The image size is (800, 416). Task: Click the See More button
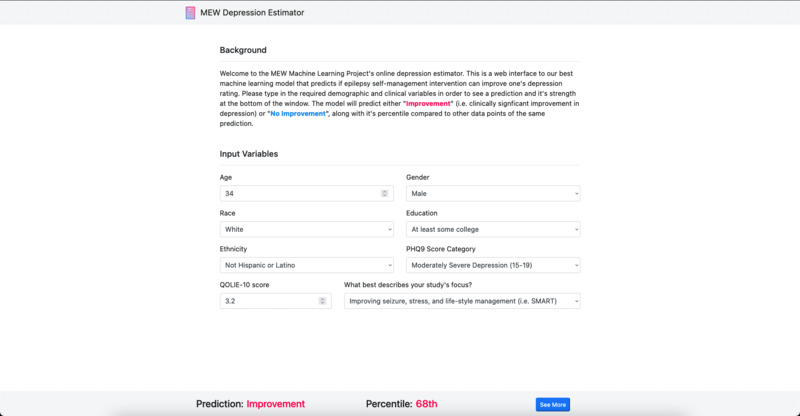coord(553,404)
